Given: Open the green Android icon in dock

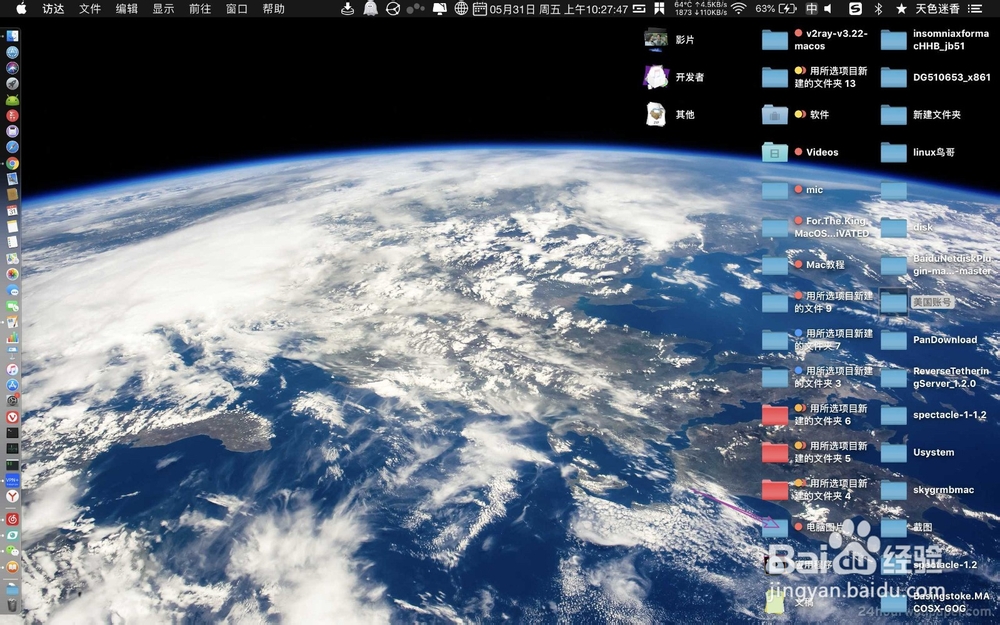Looking at the screenshot, I should 12,100.
